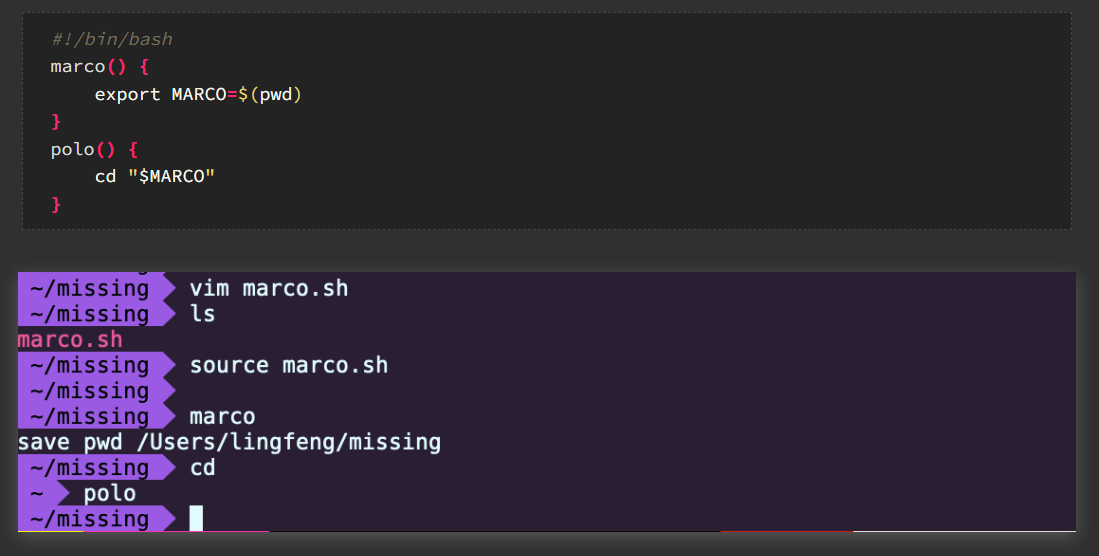
Task: Click the polo() function definition line
Action: click(x=94, y=149)
